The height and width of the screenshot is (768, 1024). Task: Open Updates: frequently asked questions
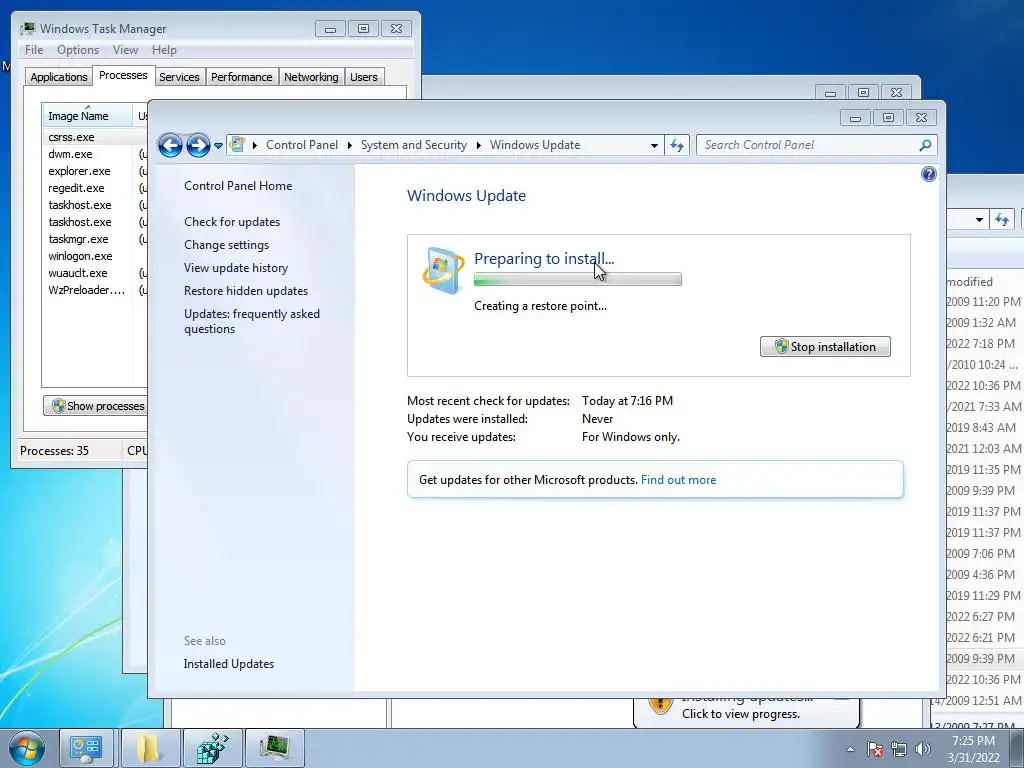251,321
